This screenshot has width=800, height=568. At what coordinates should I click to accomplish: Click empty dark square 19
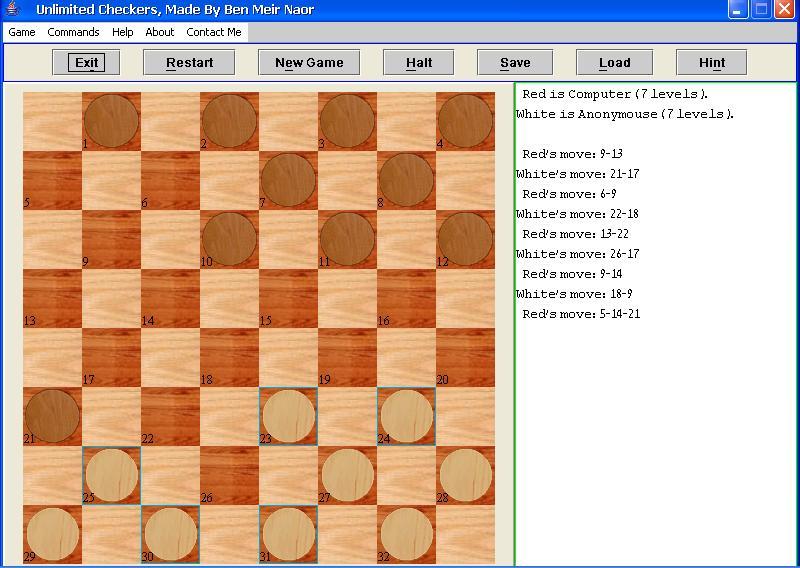pos(347,357)
